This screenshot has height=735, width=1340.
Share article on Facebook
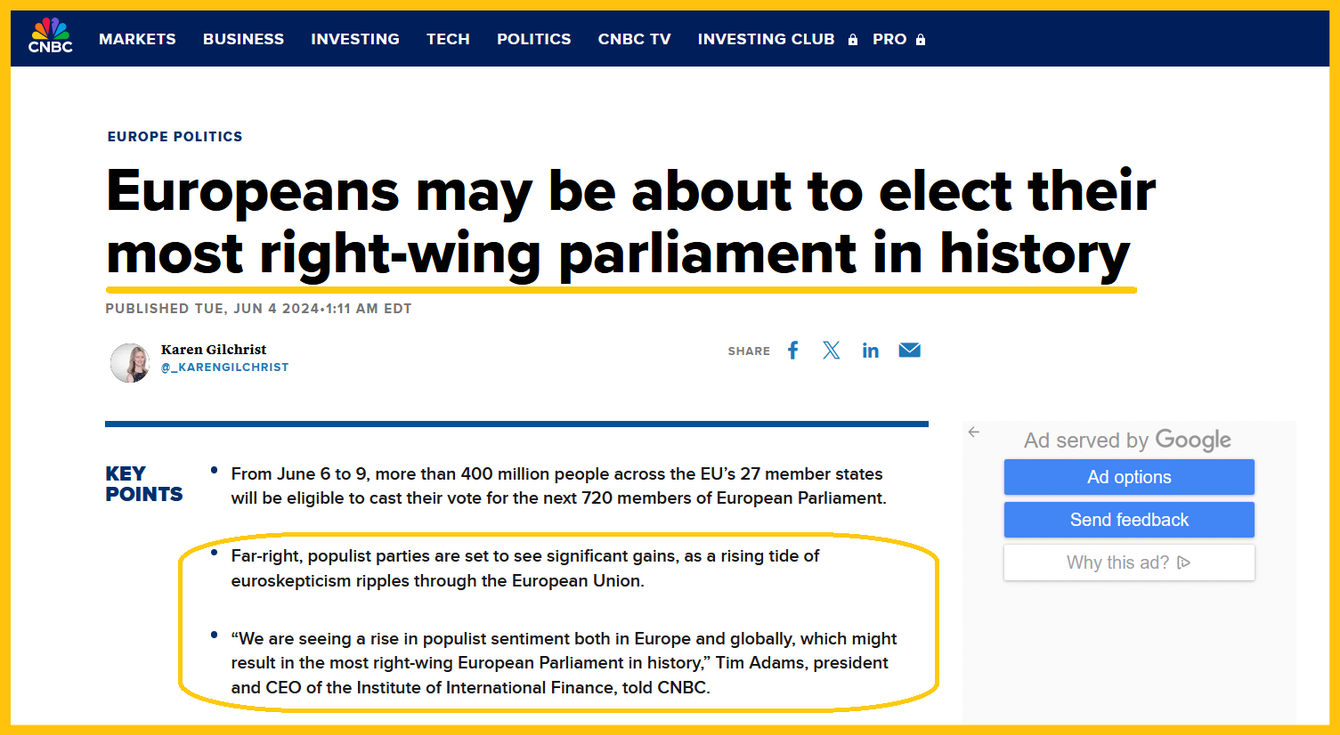coord(793,350)
